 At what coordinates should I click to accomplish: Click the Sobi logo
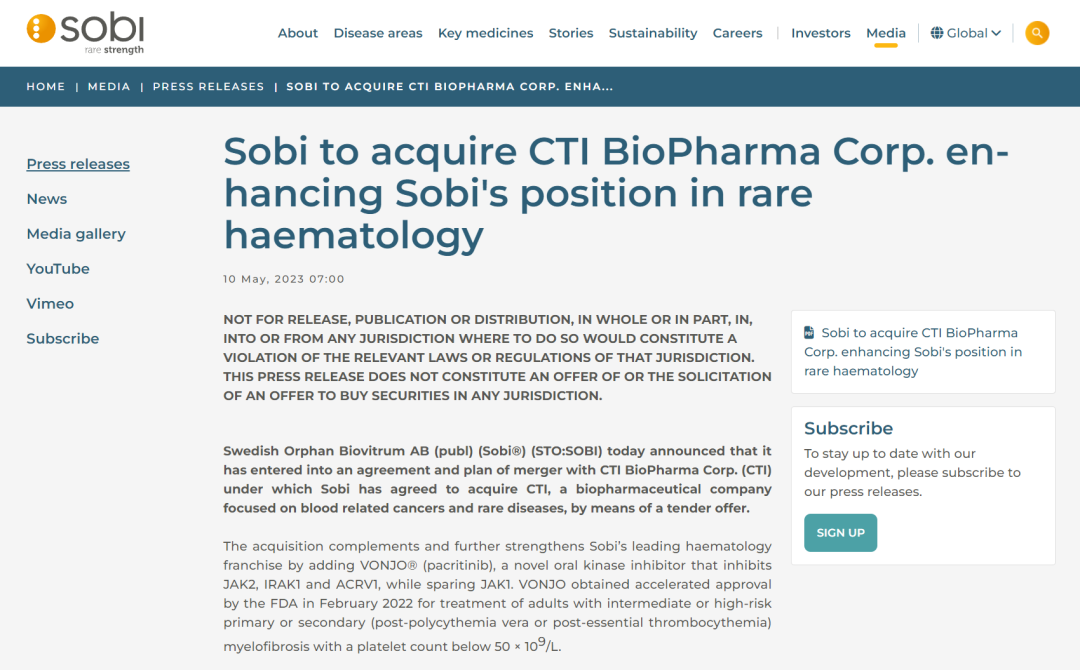point(86,33)
